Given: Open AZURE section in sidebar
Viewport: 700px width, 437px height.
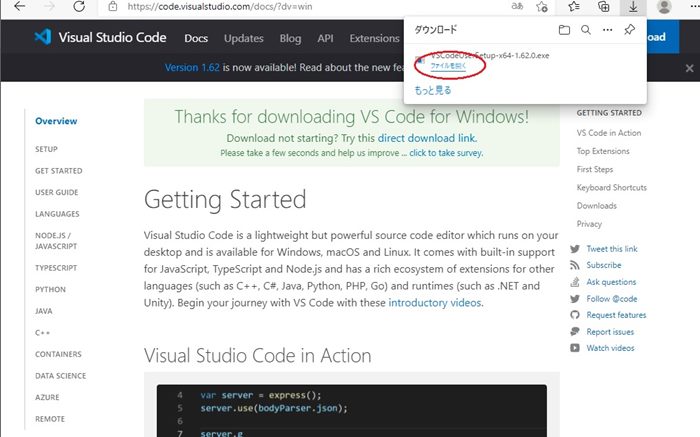Looking at the screenshot, I should [47, 397].
